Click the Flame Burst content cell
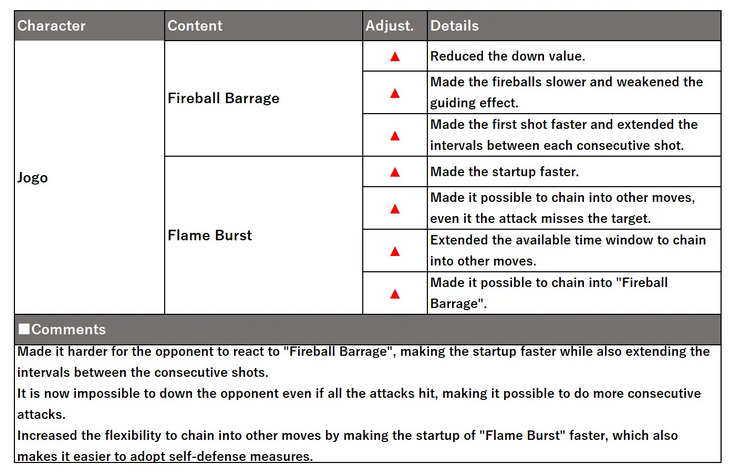The width and height of the screenshot is (744, 472). 263,235
